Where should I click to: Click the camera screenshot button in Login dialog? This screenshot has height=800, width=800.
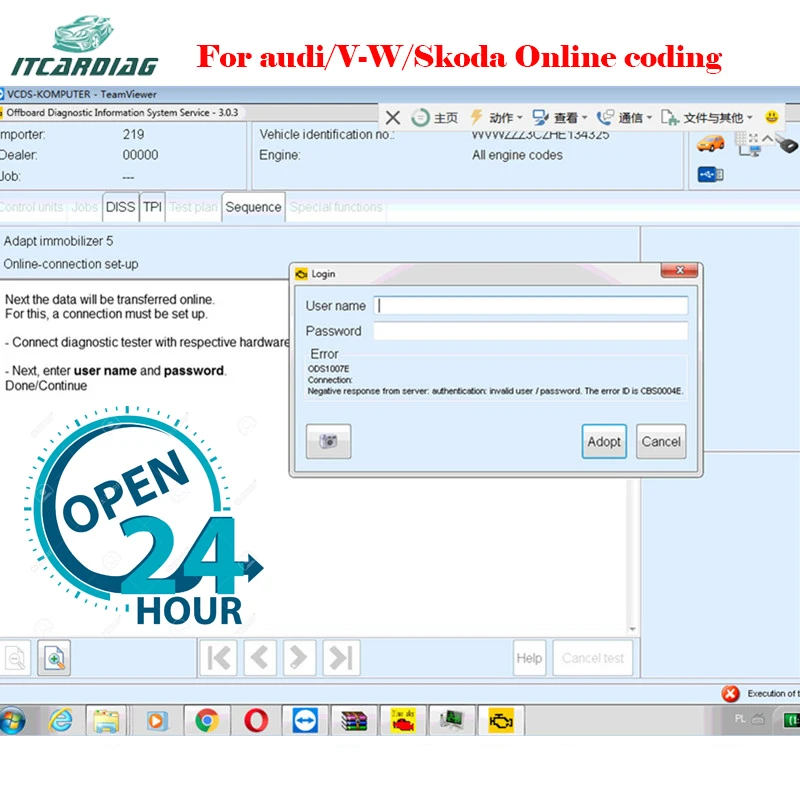(x=329, y=441)
